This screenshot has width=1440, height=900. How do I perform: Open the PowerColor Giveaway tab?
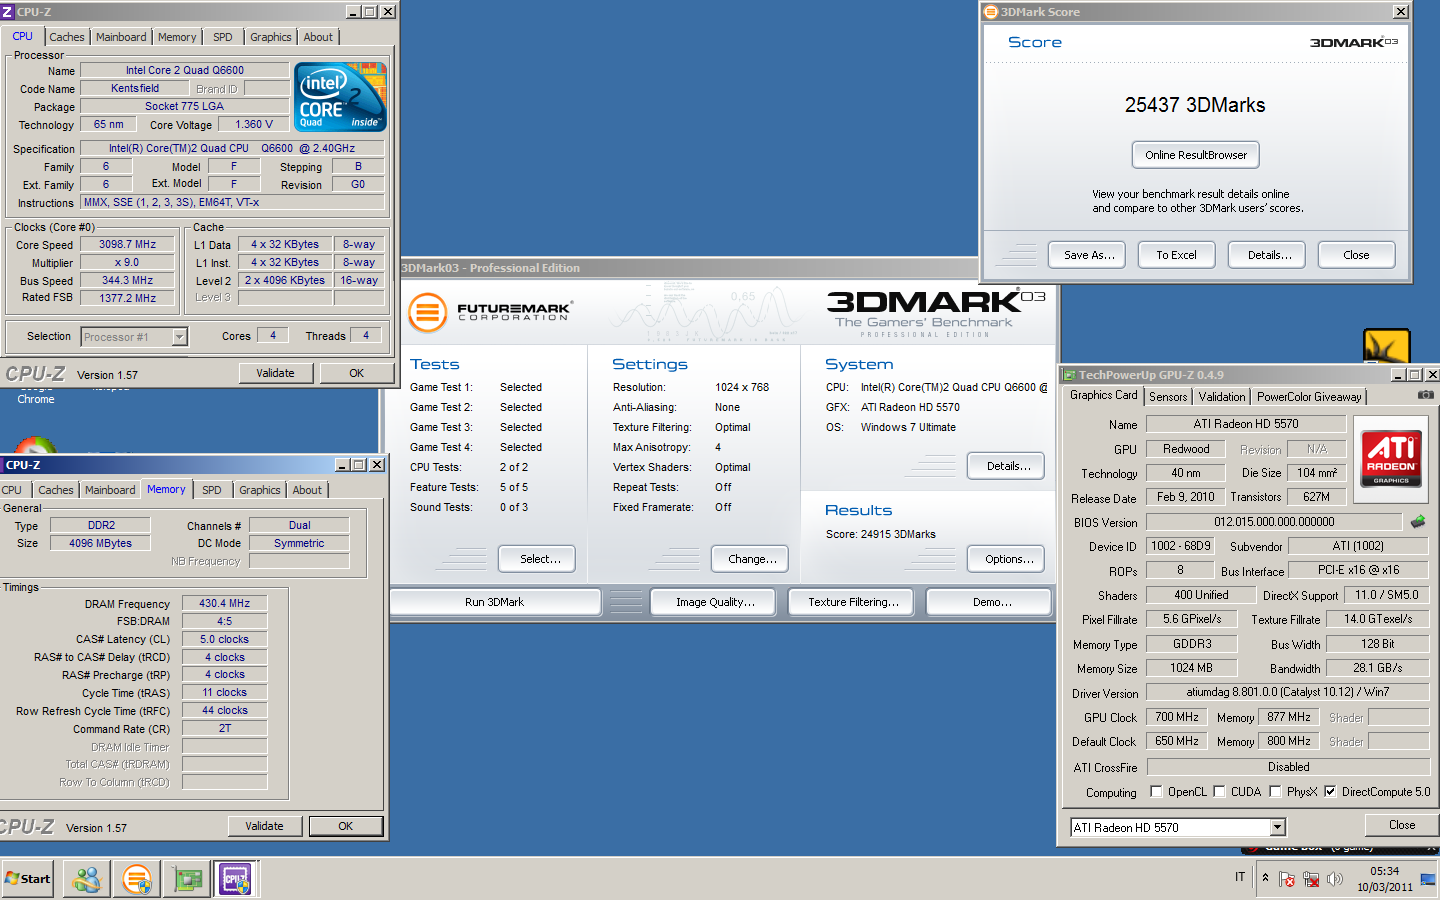click(1309, 397)
